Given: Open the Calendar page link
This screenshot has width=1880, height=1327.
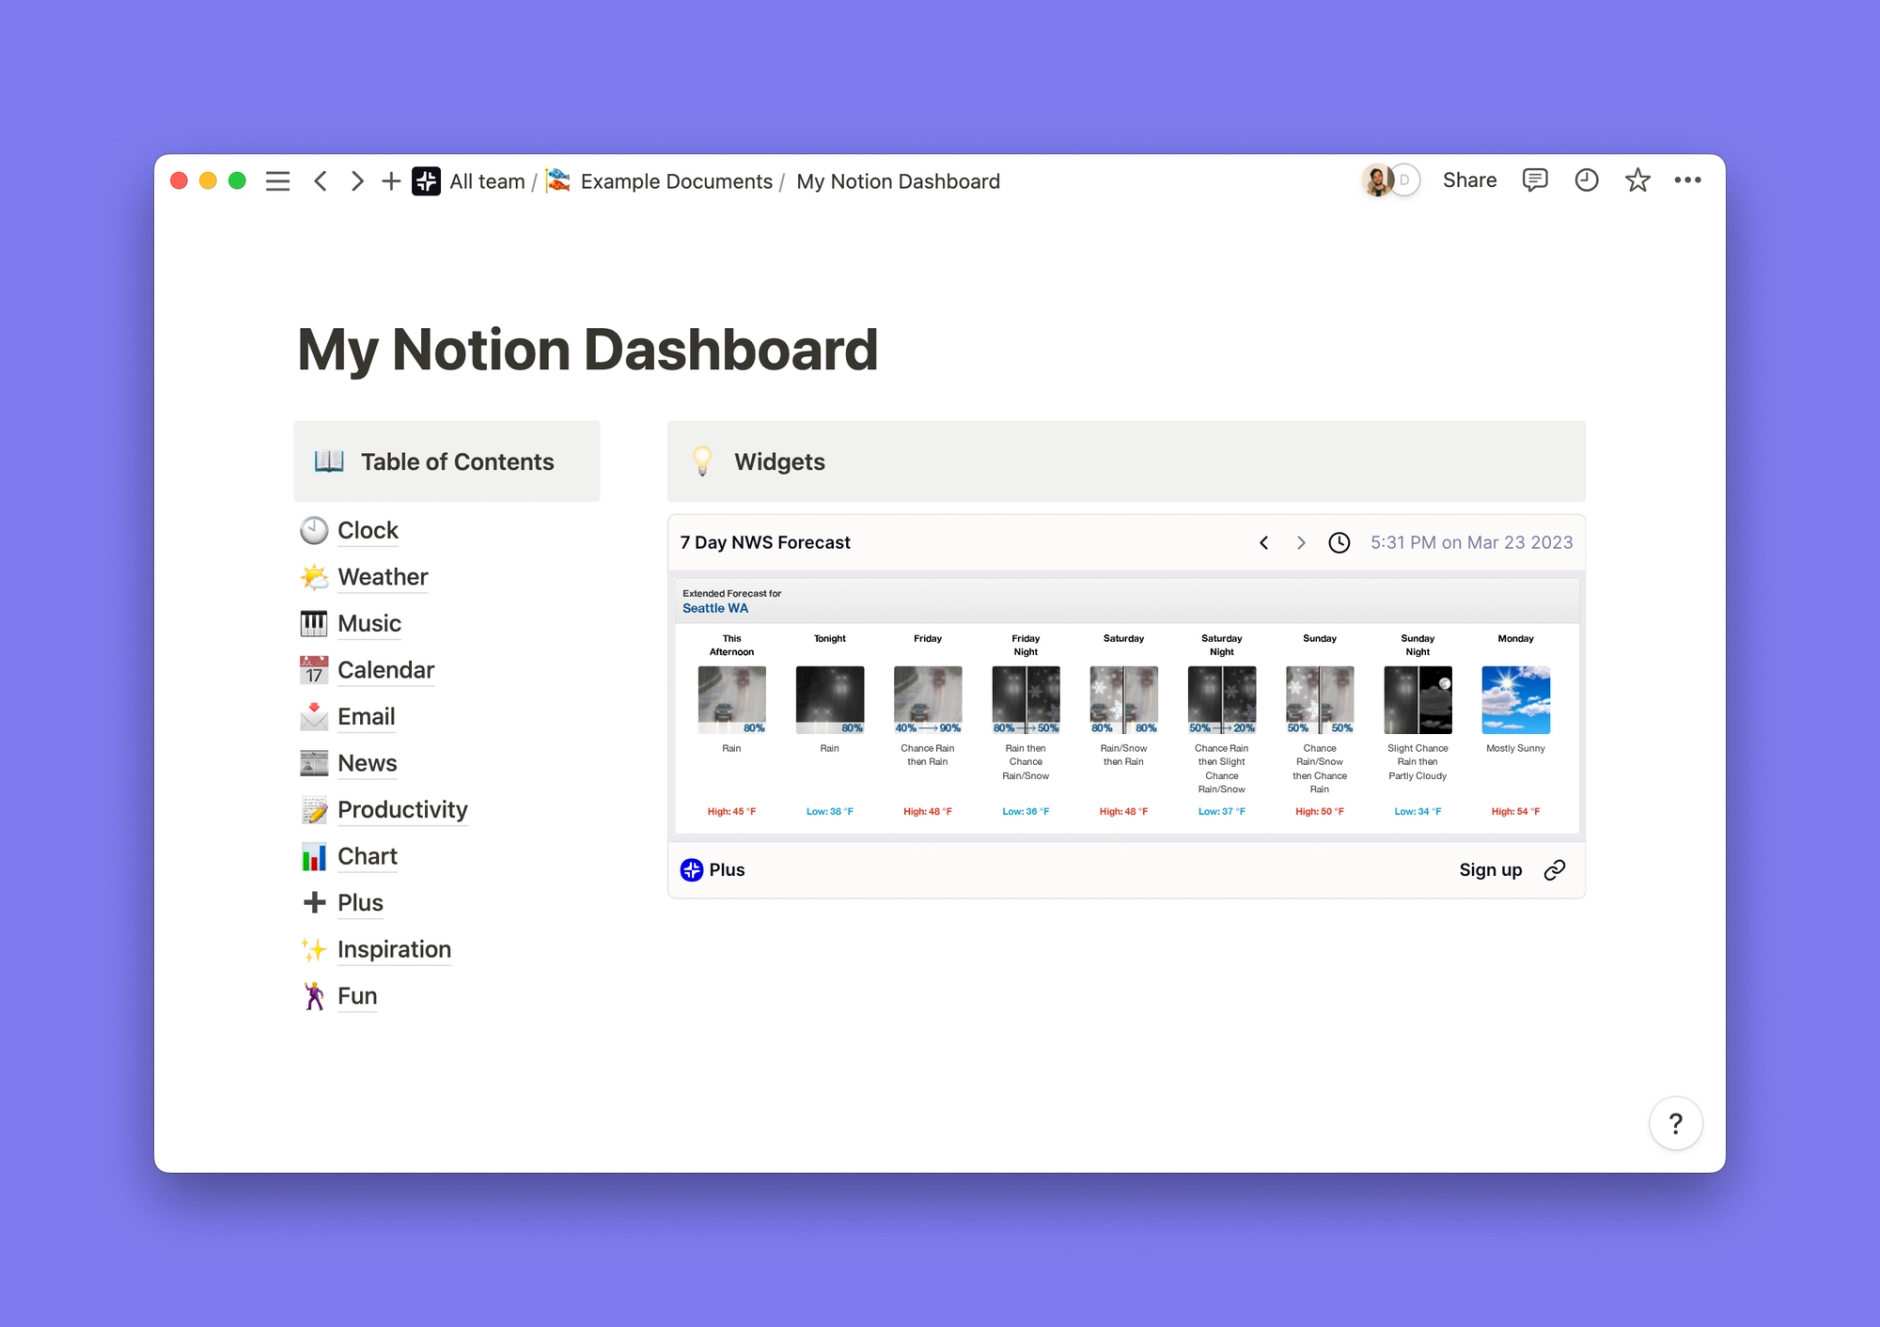Looking at the screenshot, I should click(385, 670).
